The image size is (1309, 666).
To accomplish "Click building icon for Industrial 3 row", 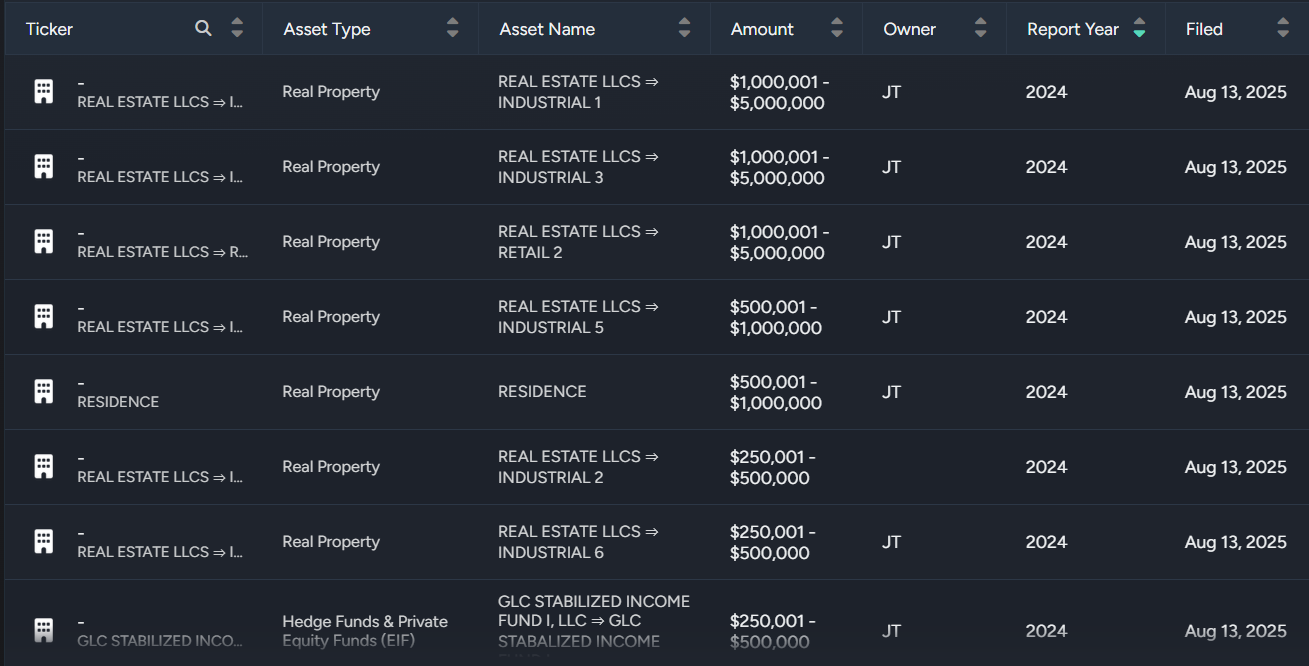I will click(44, 166).
